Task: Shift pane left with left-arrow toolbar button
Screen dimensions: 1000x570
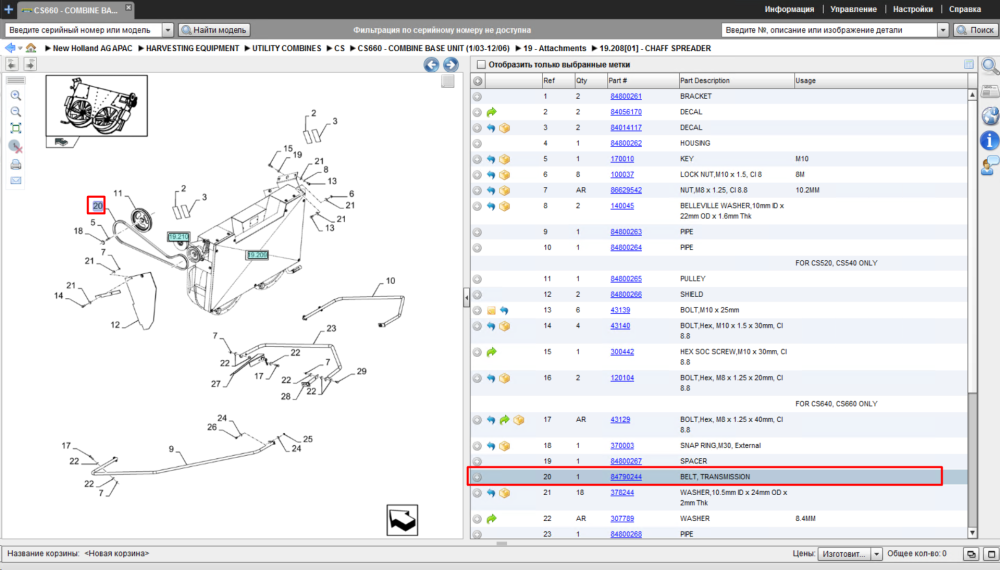Action: [12, 64]
